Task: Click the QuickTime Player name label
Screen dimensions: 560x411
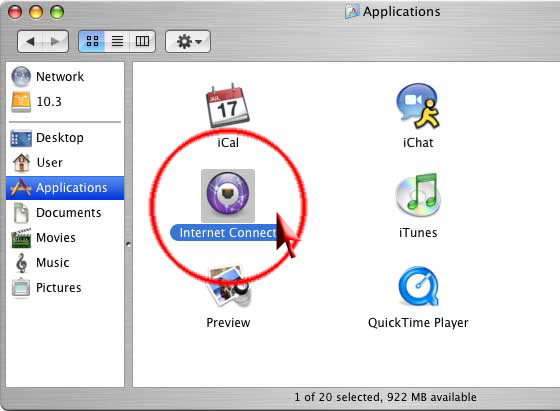Action: 418,323
